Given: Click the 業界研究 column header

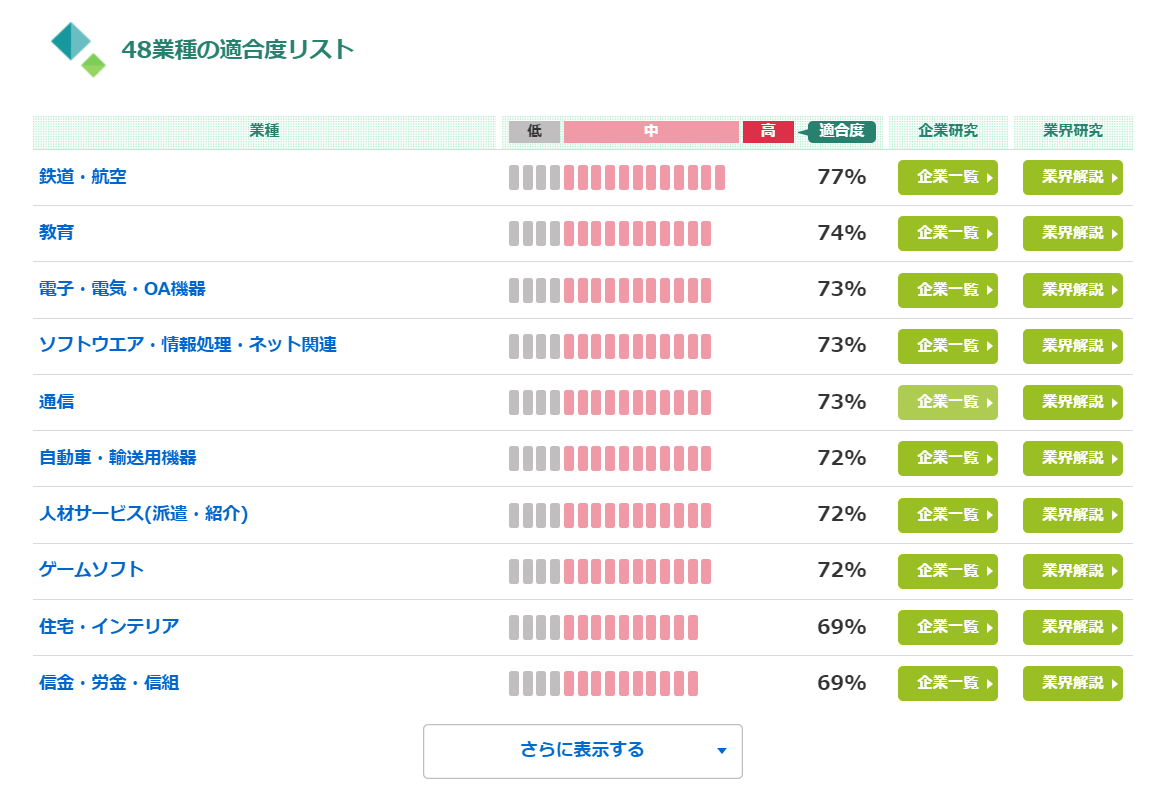Looking at the screenshot, I should (1072, 131).
